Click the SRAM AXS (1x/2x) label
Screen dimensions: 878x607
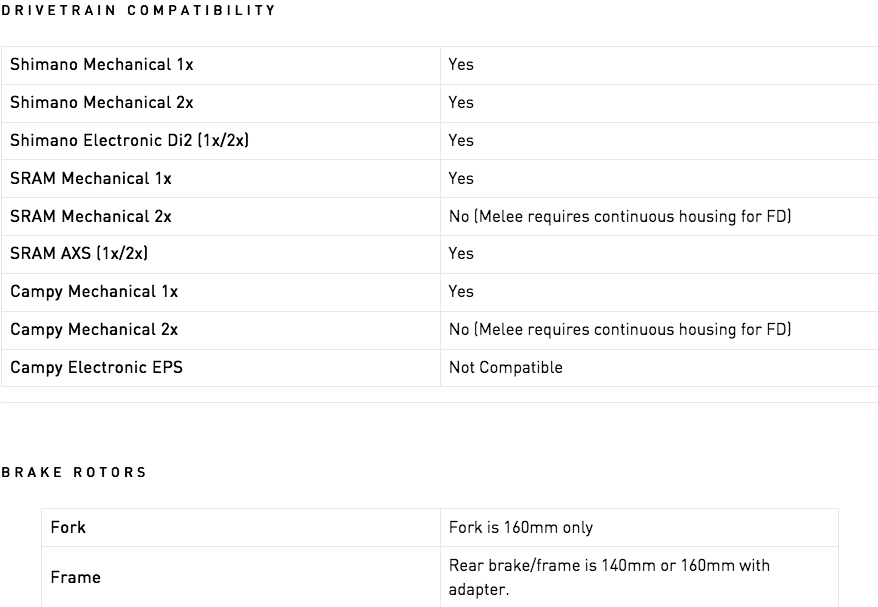(x=79, y=254)
